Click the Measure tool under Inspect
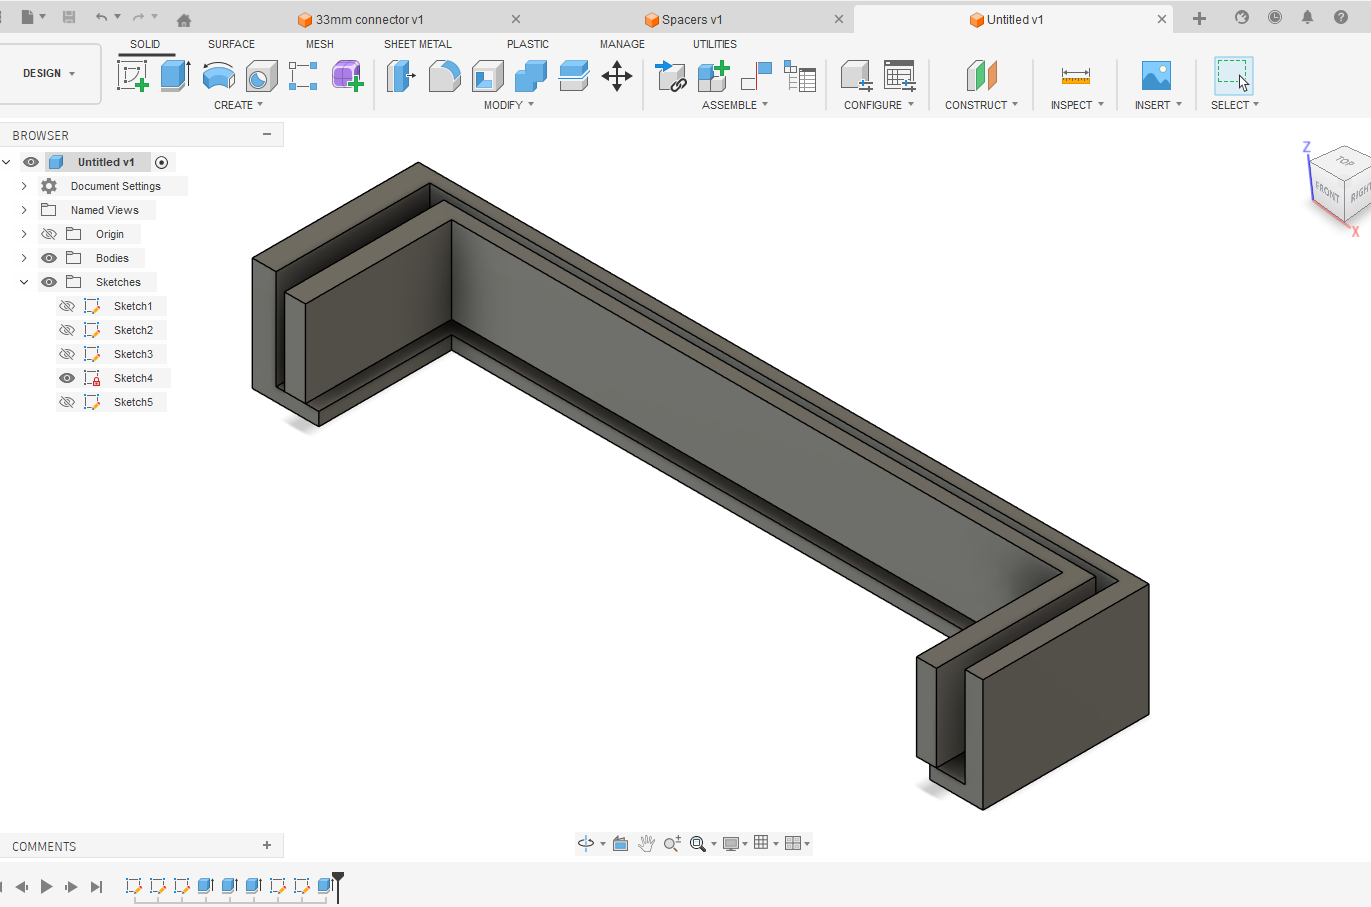Image resolution: width=1371 pixels, height=907 pixels. (x=1075, y=76)
